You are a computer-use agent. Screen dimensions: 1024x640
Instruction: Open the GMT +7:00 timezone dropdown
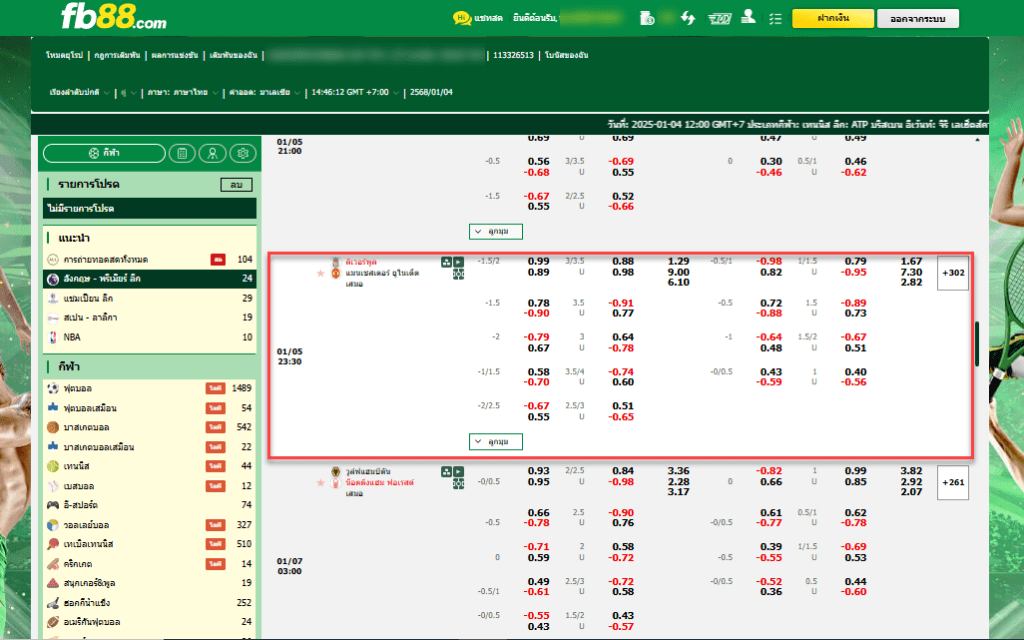coord(355,93)
